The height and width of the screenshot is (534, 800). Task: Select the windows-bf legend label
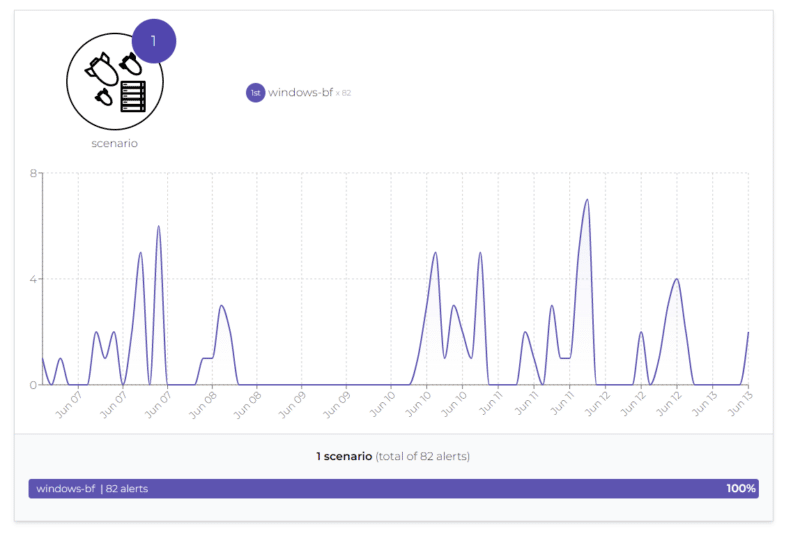[300, 93]
